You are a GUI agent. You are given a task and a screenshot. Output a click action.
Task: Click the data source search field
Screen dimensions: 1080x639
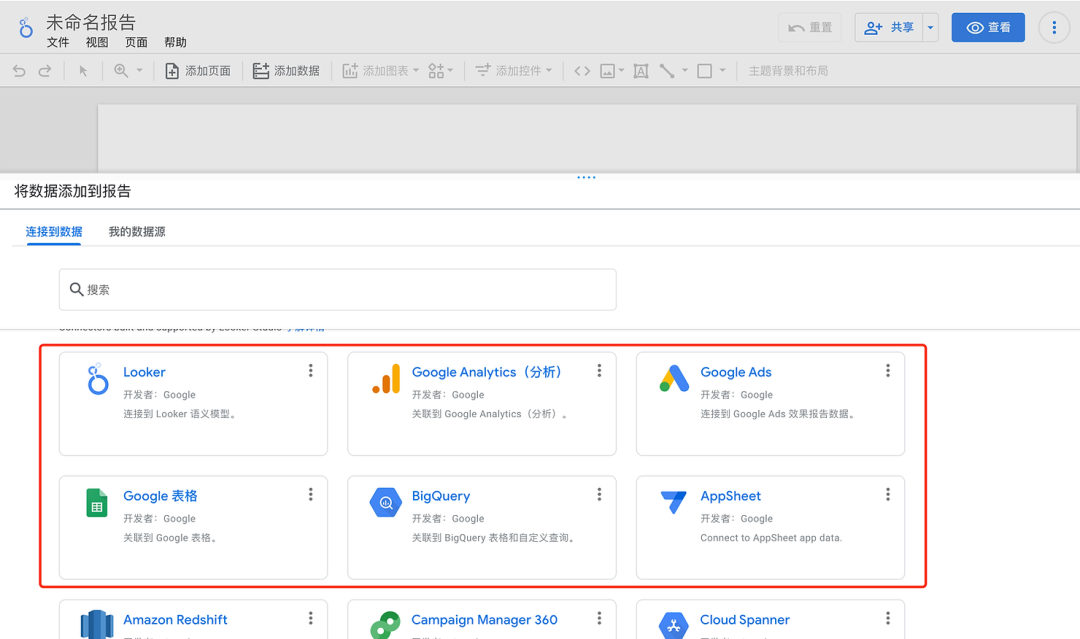(x=337, y=289)
